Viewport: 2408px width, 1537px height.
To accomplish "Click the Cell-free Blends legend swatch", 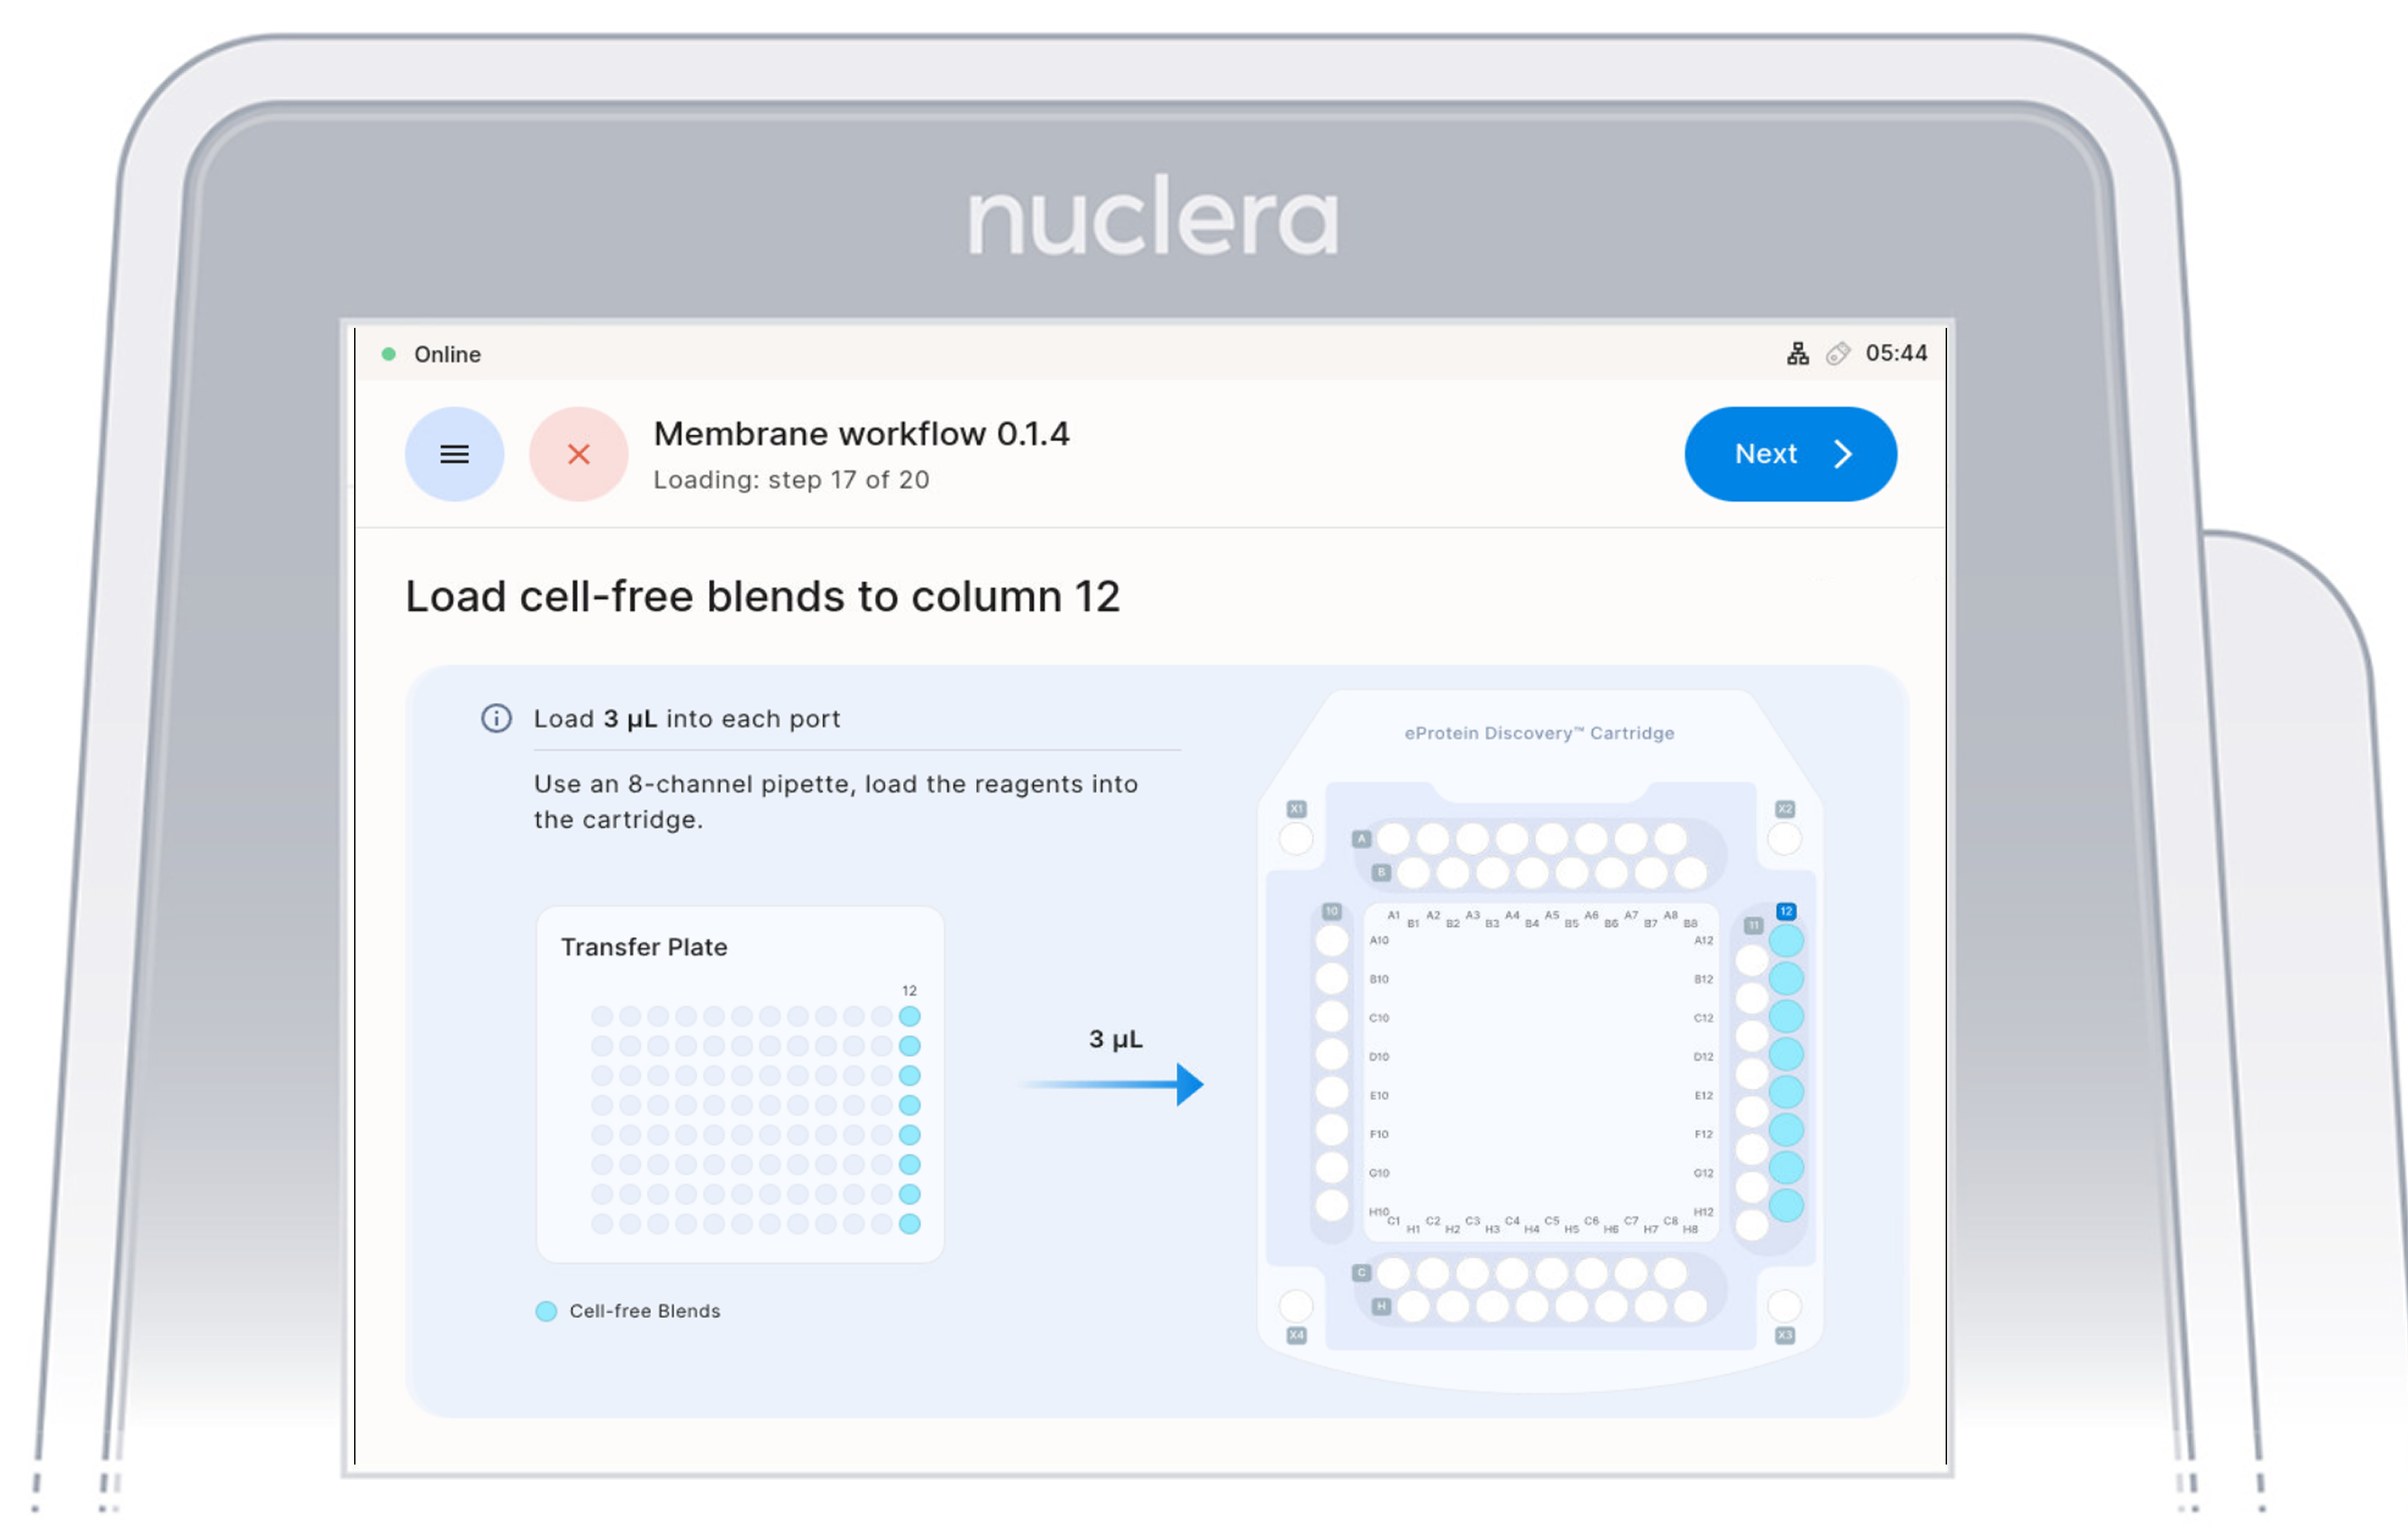I will point(546,1311).
